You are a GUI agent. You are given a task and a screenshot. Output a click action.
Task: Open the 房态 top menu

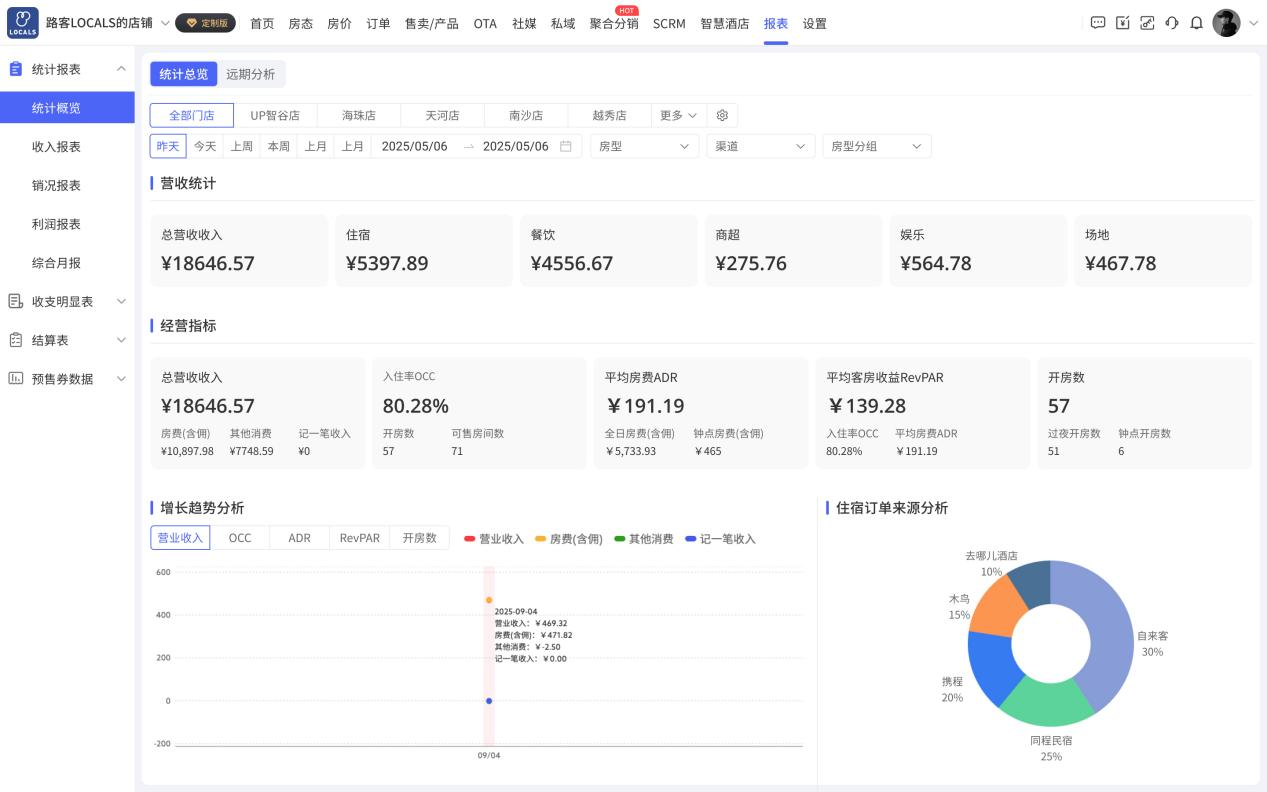pos(300,23)
